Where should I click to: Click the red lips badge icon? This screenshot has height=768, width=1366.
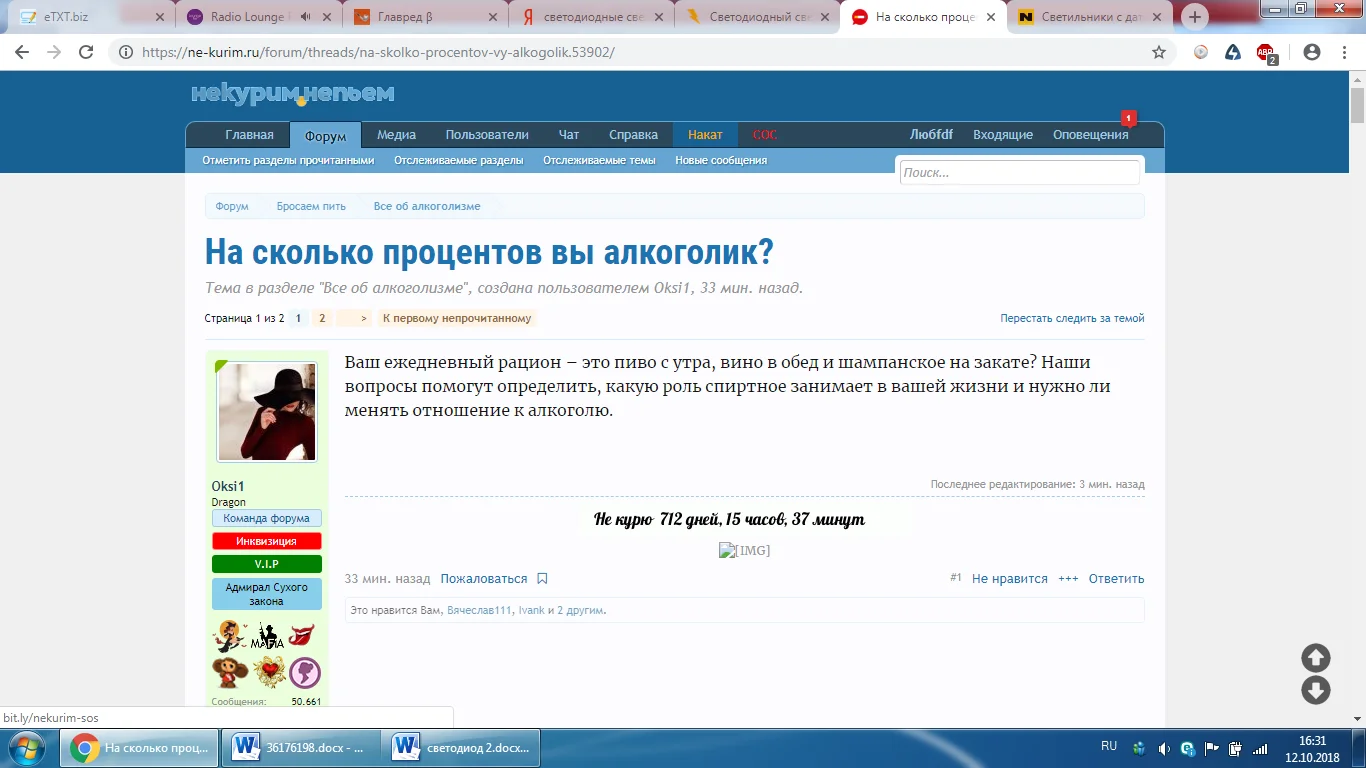click(302, 636)
